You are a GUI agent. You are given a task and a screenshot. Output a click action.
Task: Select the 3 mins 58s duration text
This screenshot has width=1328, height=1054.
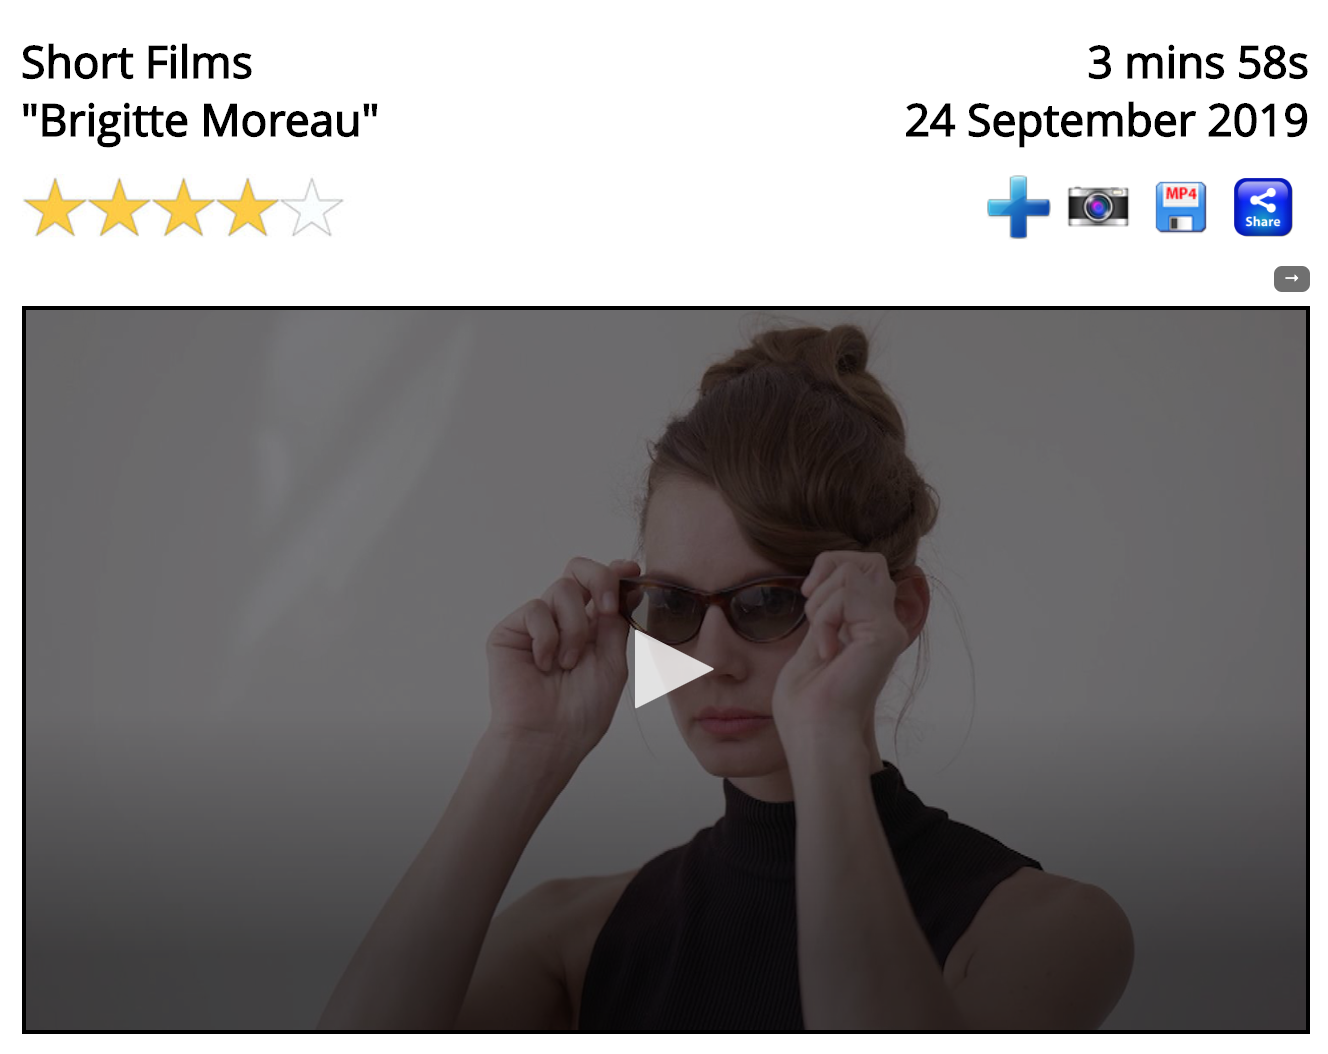(1197, 63)
